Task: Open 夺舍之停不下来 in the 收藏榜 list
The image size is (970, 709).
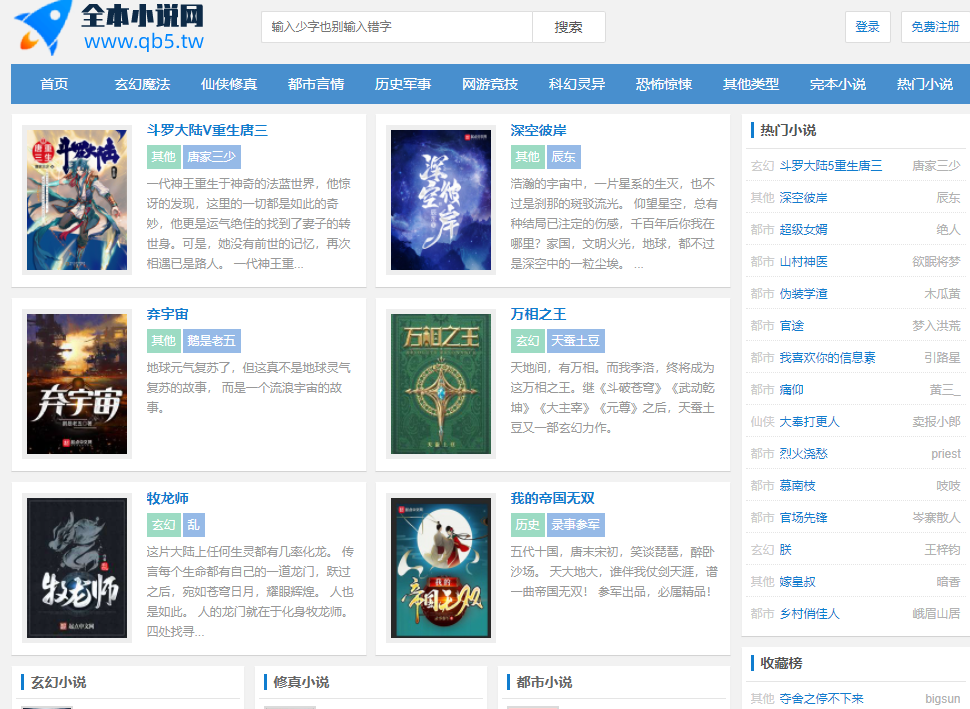Action: click(x=822, y=698)
